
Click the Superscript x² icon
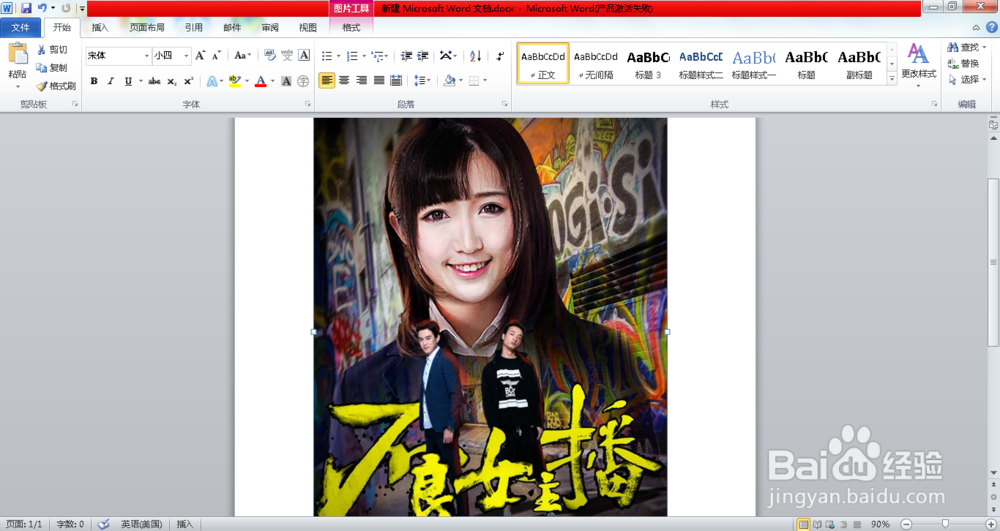coord(188,81)
